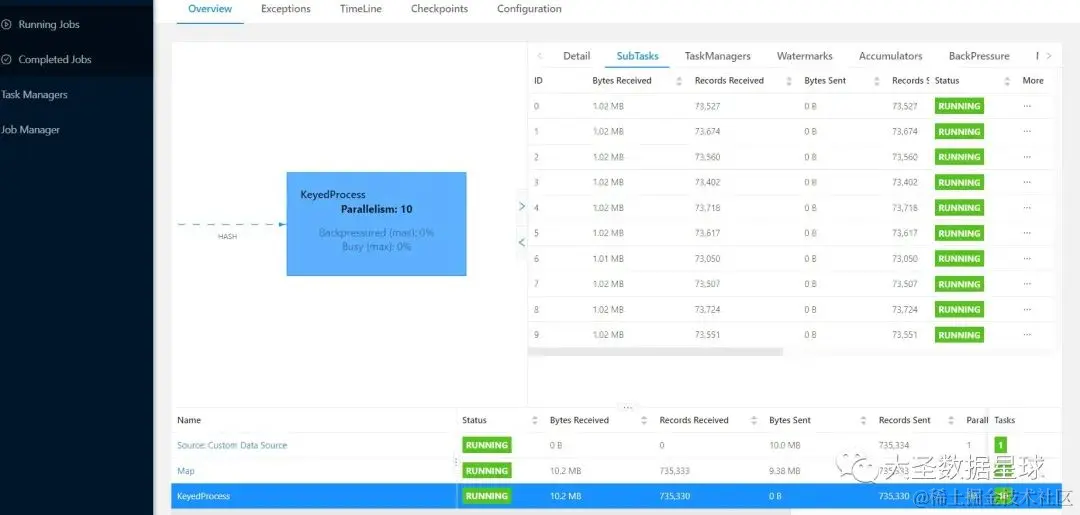This screenshot has width=1080, height=515.
Task: Click 9.38 MB Bytes Sent value
Action: click(x=785, y=471)
